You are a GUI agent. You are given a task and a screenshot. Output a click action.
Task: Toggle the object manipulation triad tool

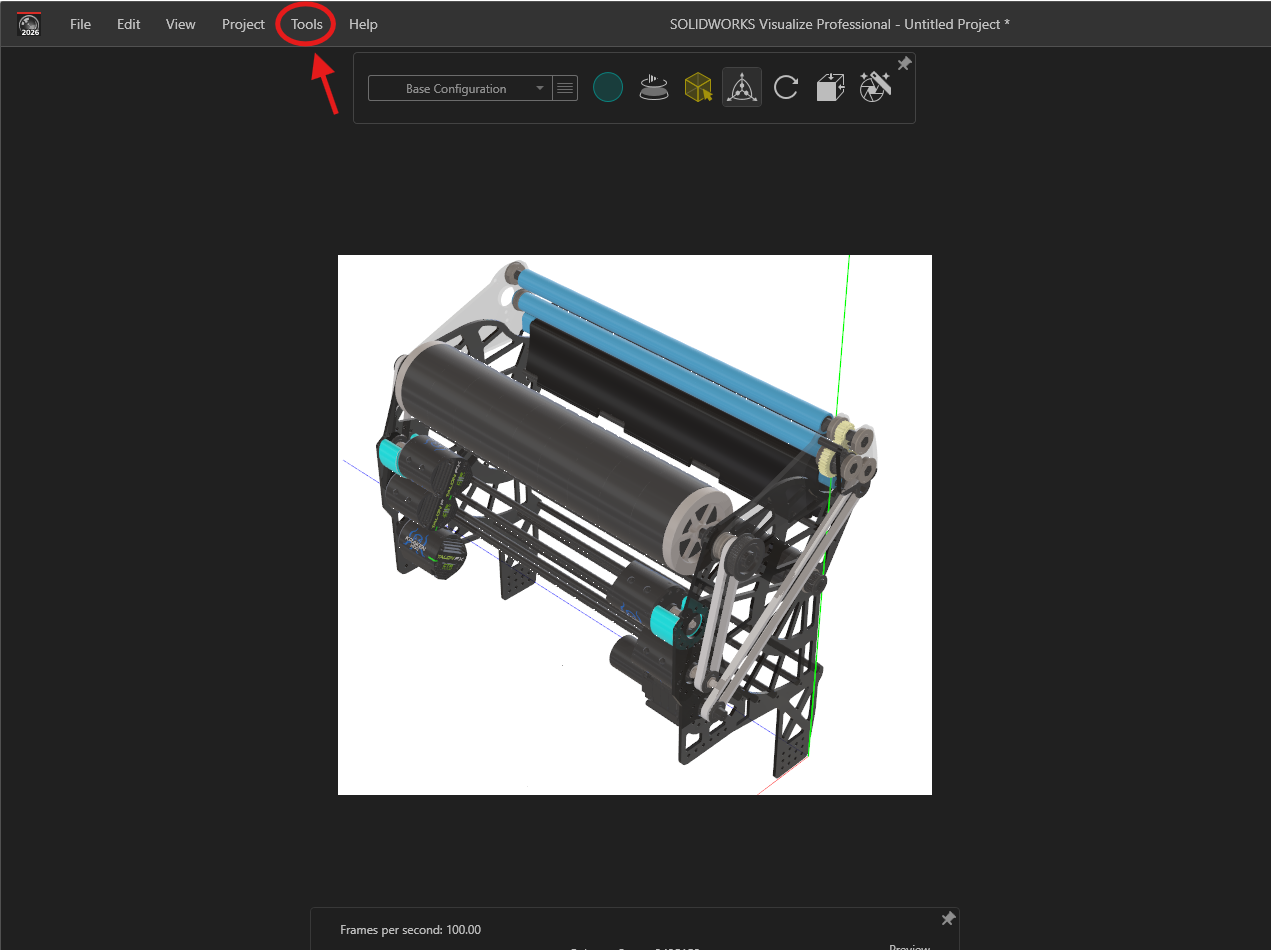click(742, 88)
